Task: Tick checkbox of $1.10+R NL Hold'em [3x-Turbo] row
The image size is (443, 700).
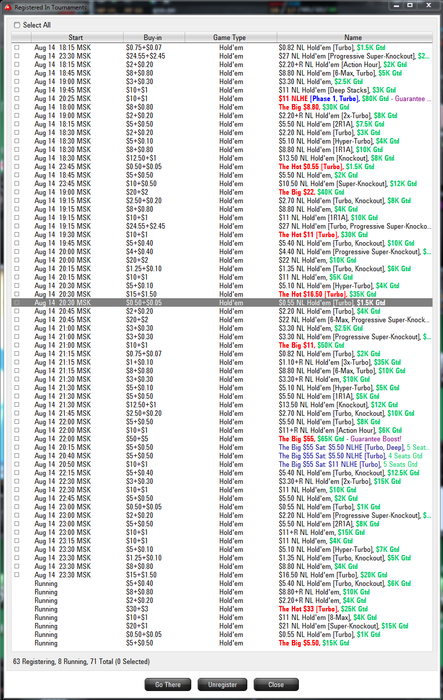Action: pos(17,362)
